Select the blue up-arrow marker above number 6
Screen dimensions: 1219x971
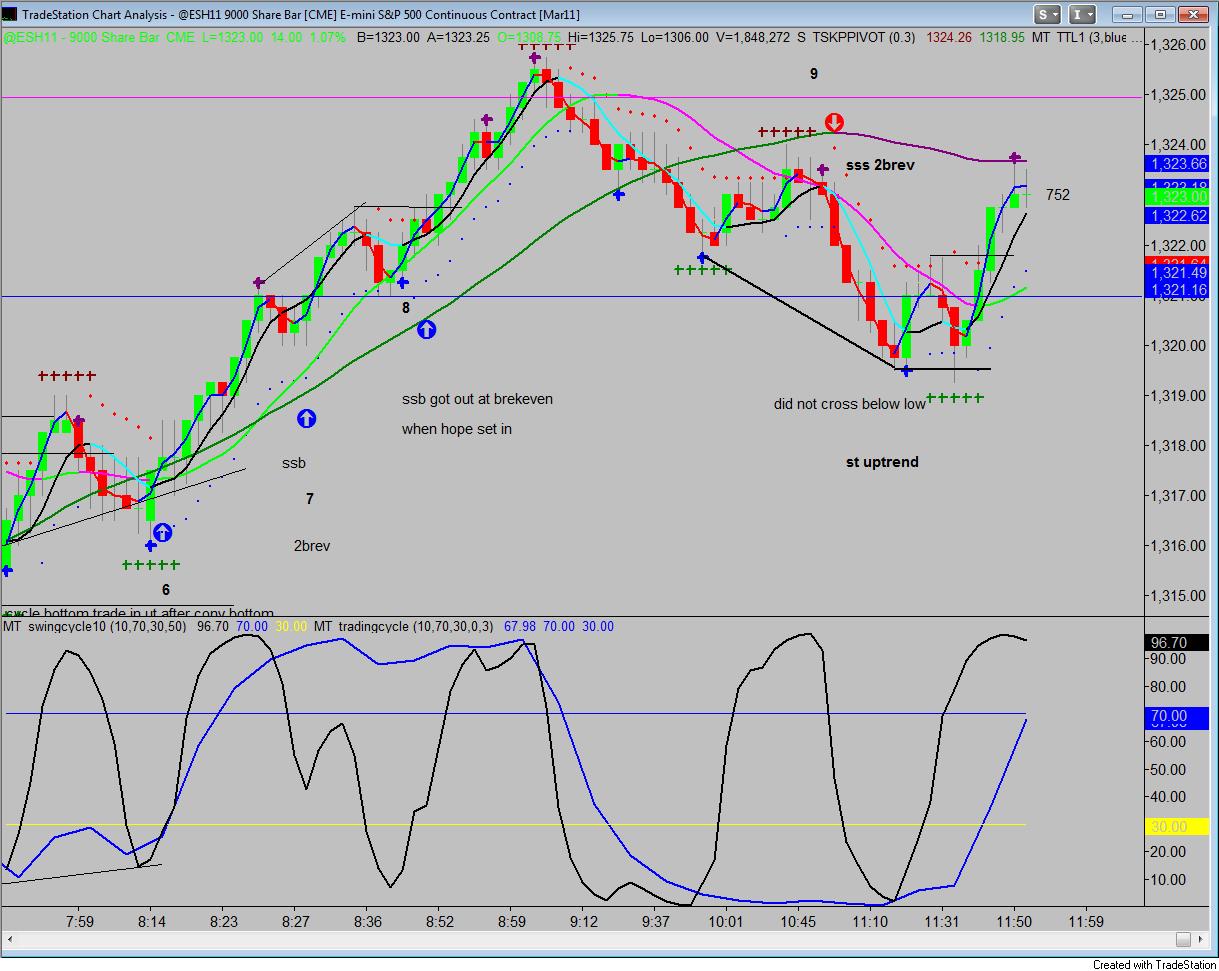pyautogui.click(x=162, y=532)
